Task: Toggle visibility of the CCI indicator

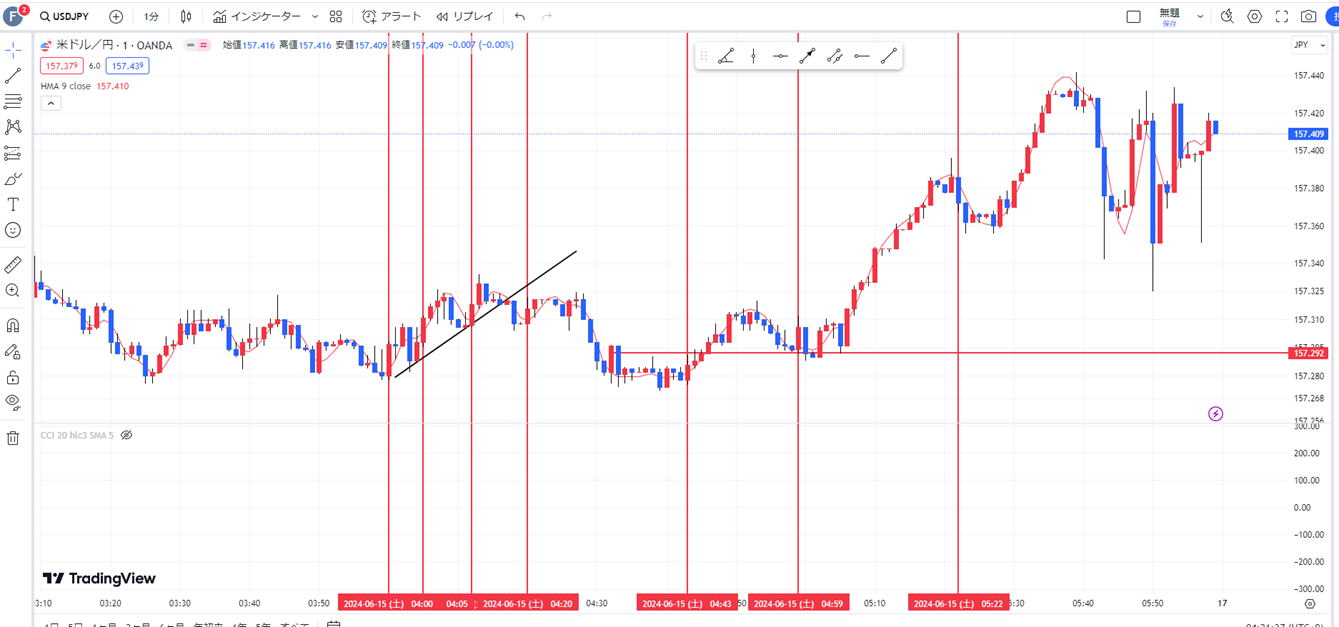Action: pyautogui.click(x=127, y=435)
